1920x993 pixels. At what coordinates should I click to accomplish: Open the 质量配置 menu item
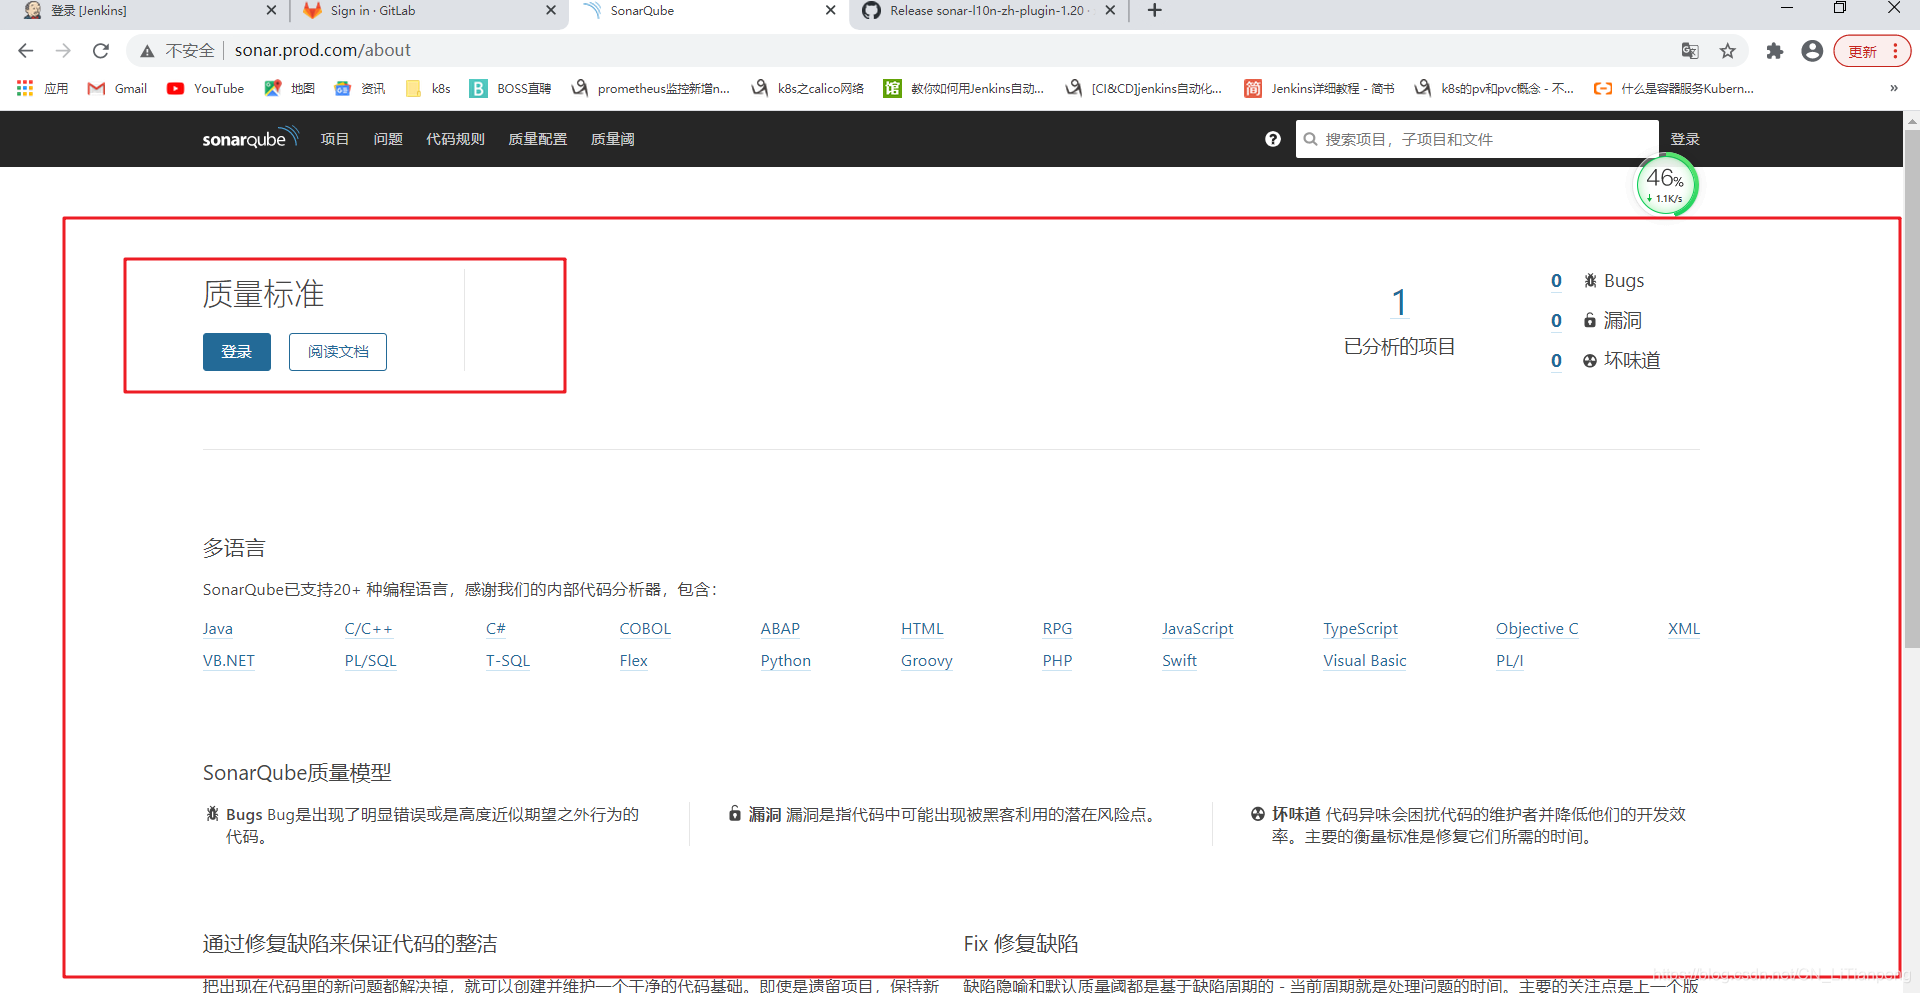537,139
